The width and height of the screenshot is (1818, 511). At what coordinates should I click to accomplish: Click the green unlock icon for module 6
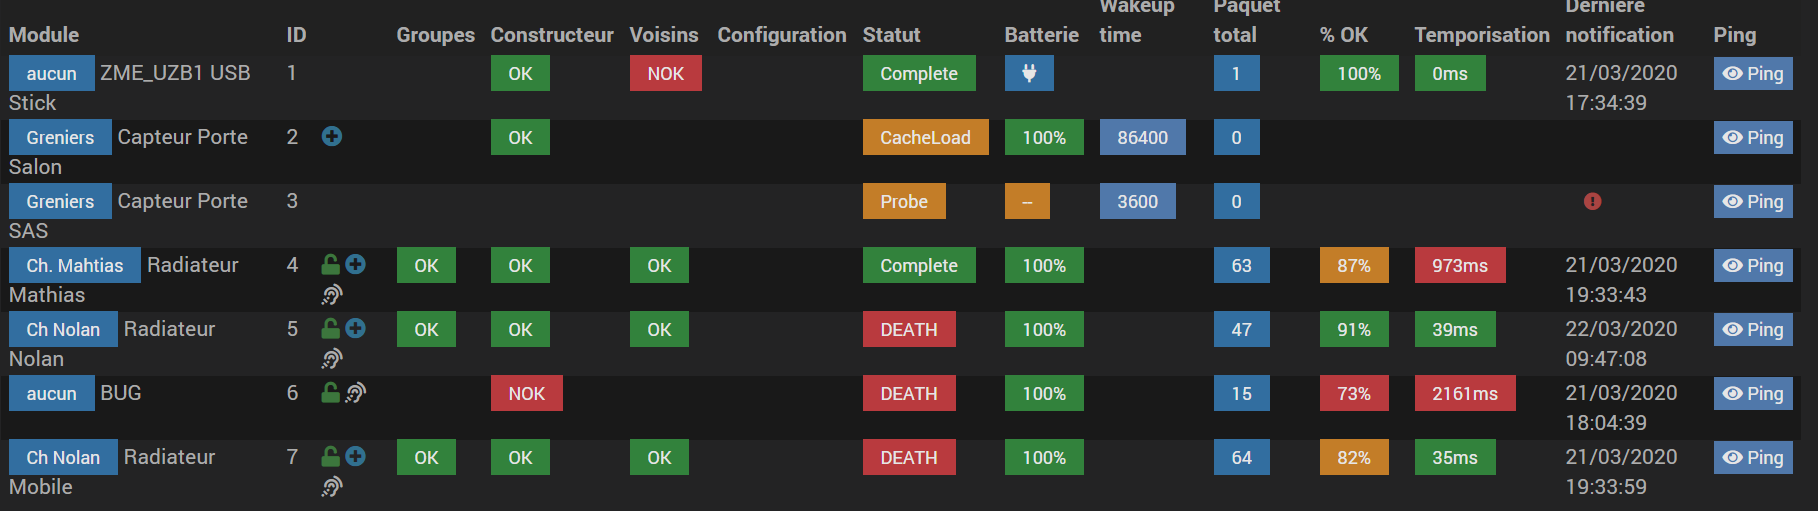click(330, 393)
